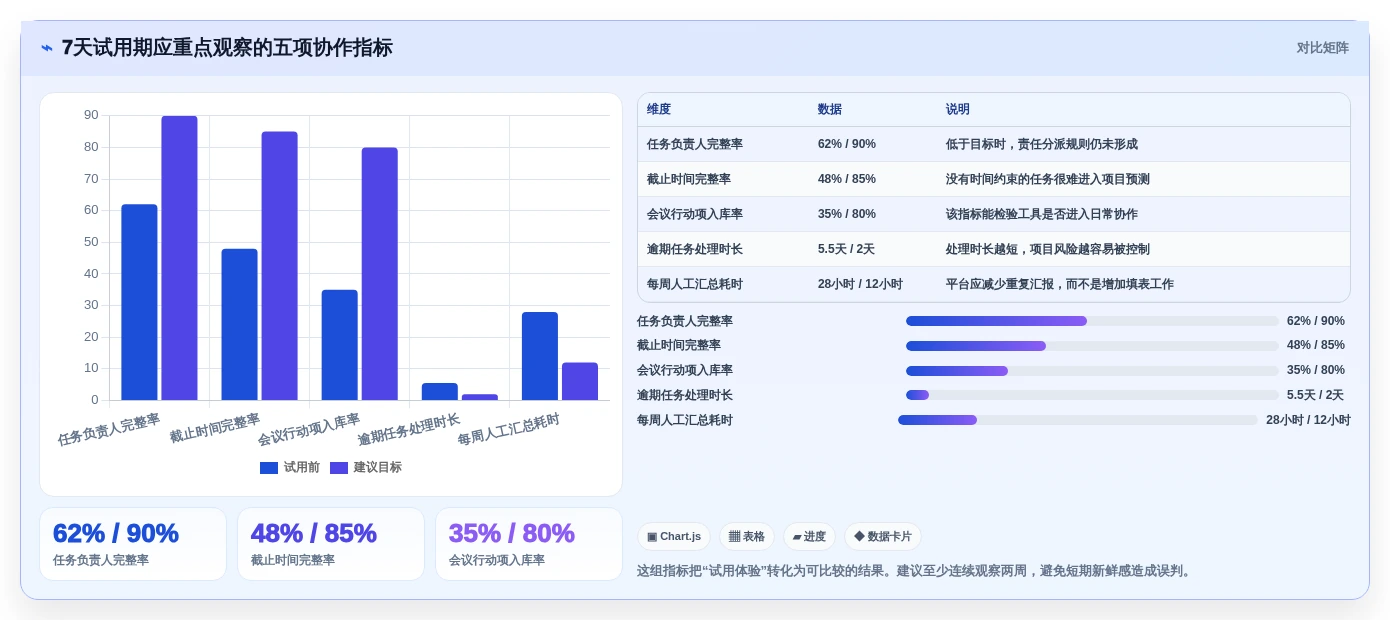Toggle the 试用前 legend swatch
1390x620 pixels.
click(269, 468)
